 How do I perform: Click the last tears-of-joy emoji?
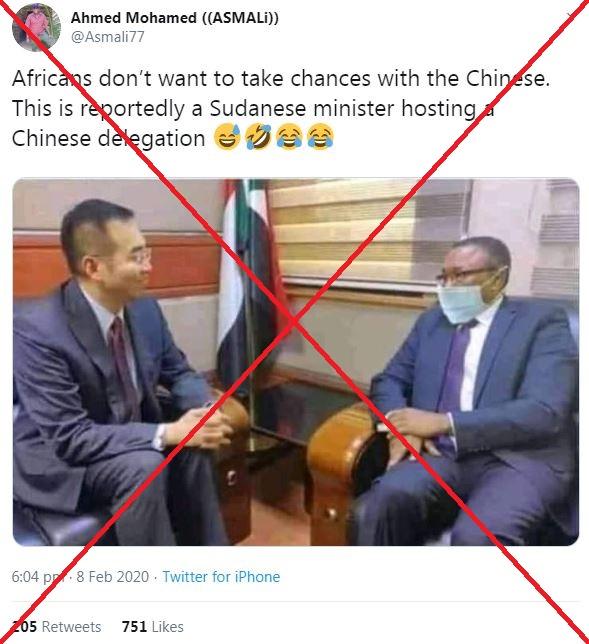click(320, 137)
